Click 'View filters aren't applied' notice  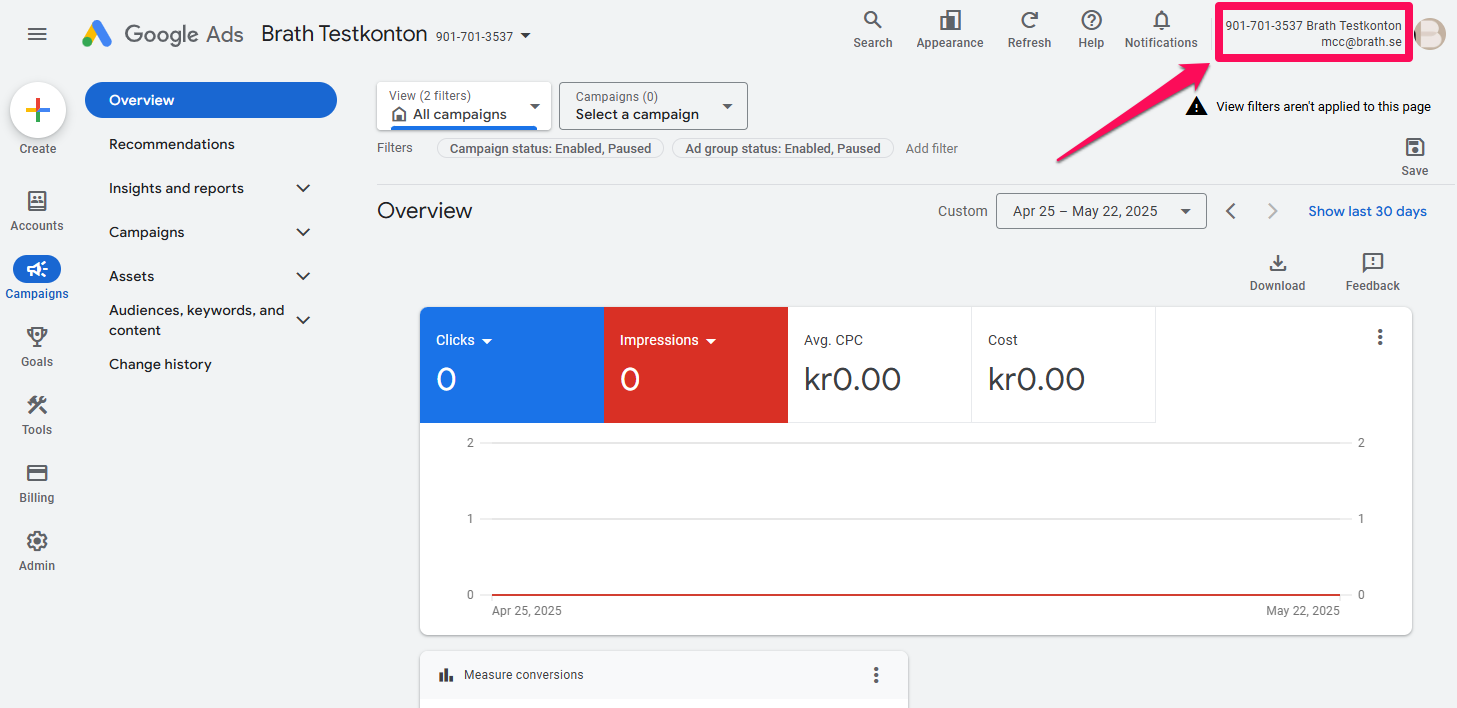point(1323,106)
